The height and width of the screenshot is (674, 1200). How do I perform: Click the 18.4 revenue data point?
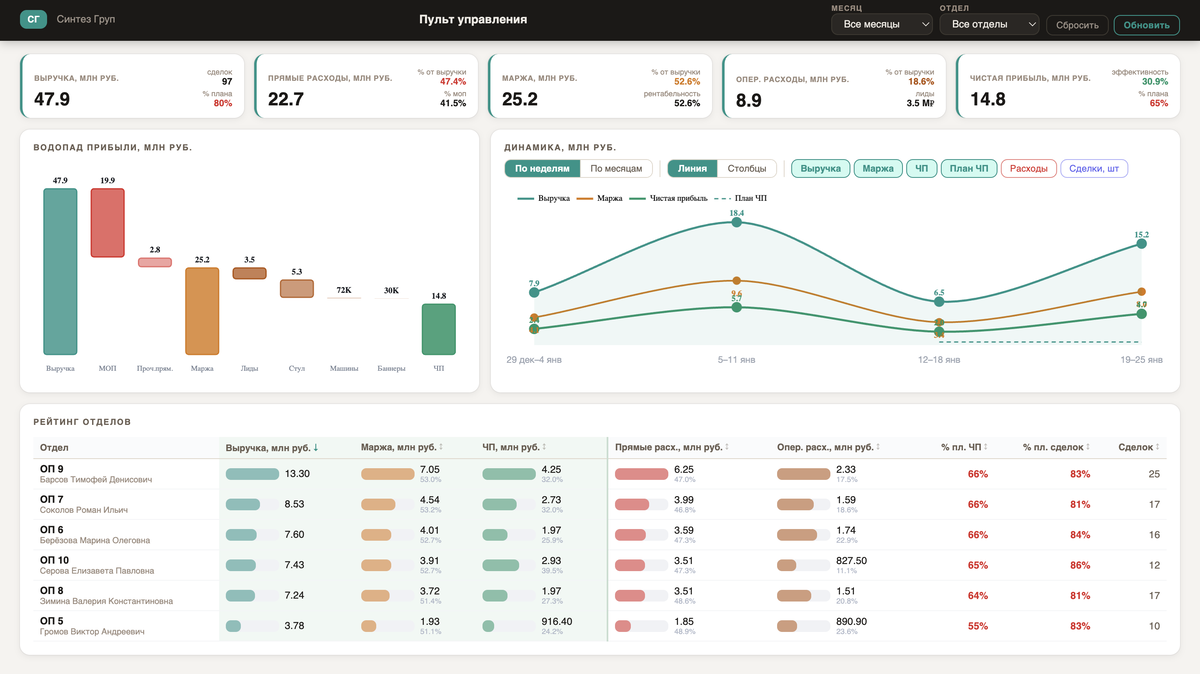tap(736, 223)
